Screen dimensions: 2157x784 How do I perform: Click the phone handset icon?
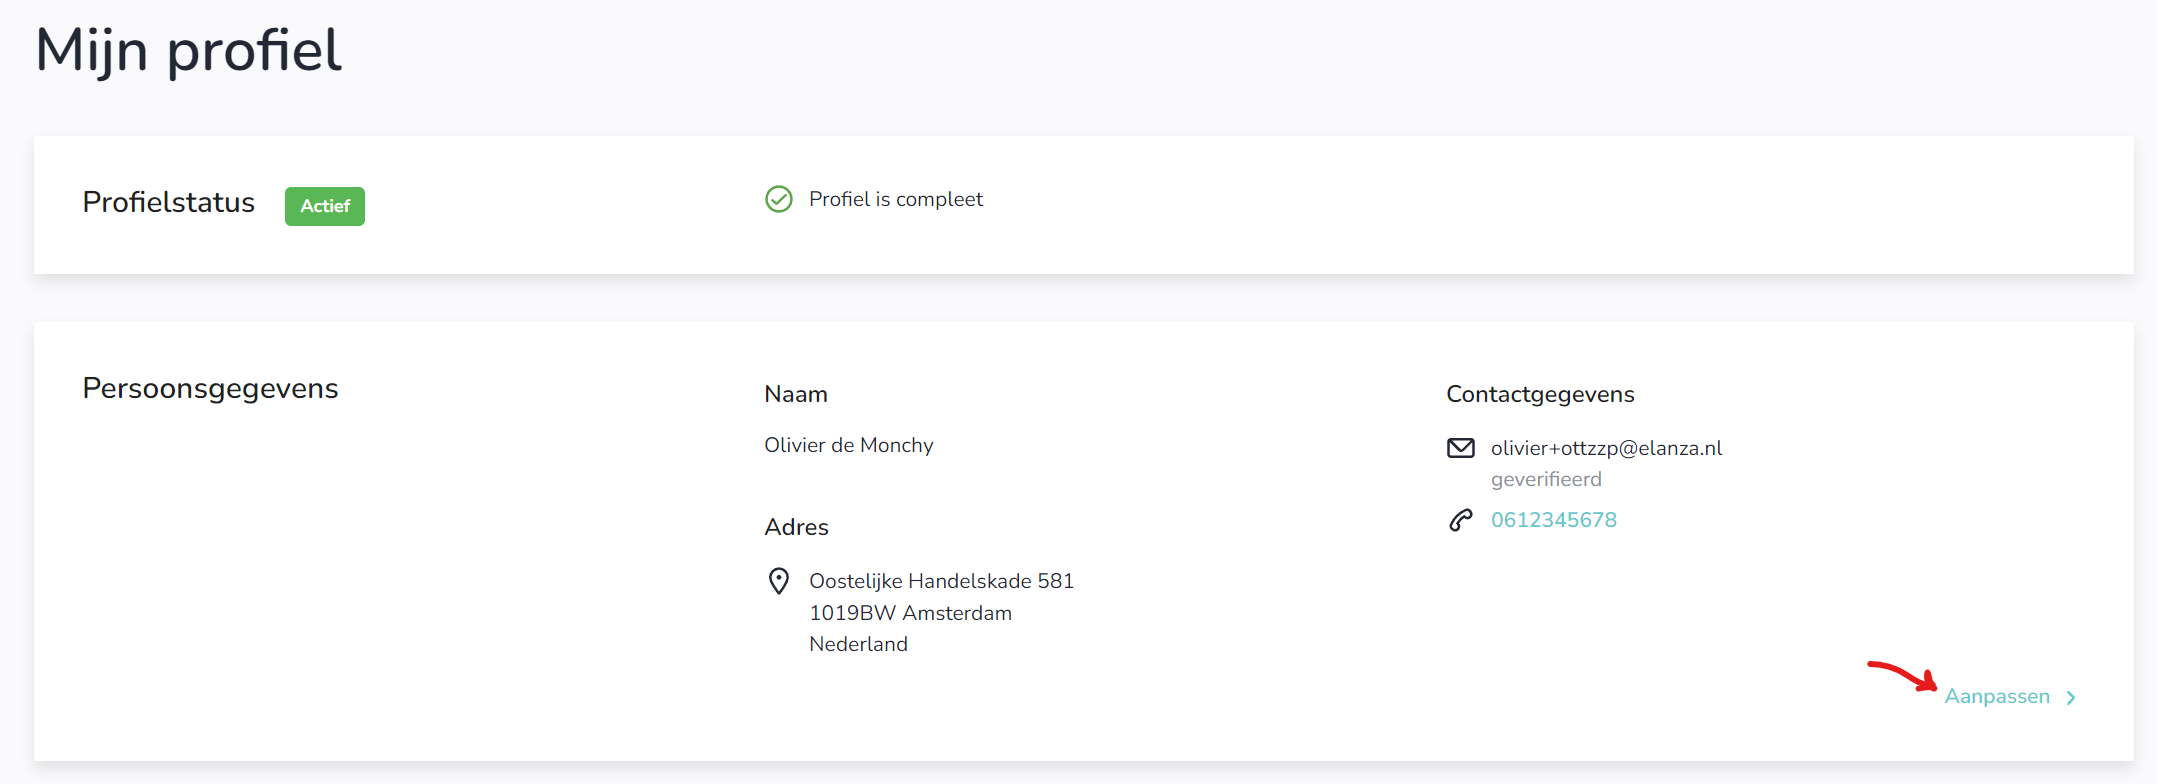[x=1461, y=520]
